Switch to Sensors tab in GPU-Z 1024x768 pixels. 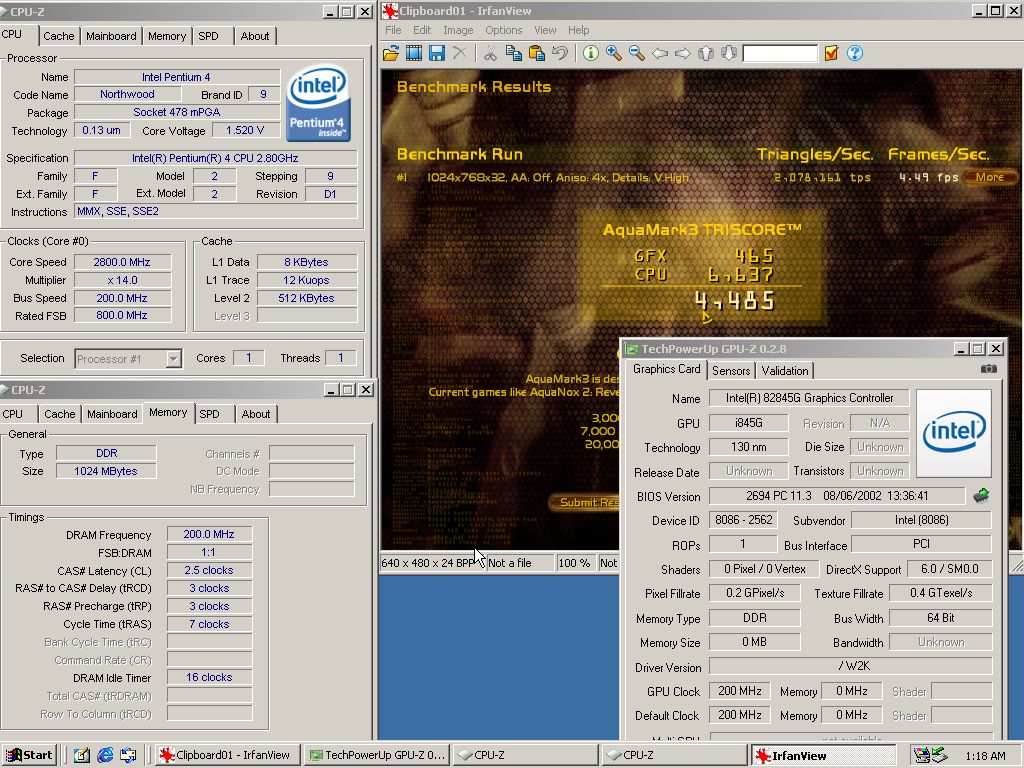[731, 371]
